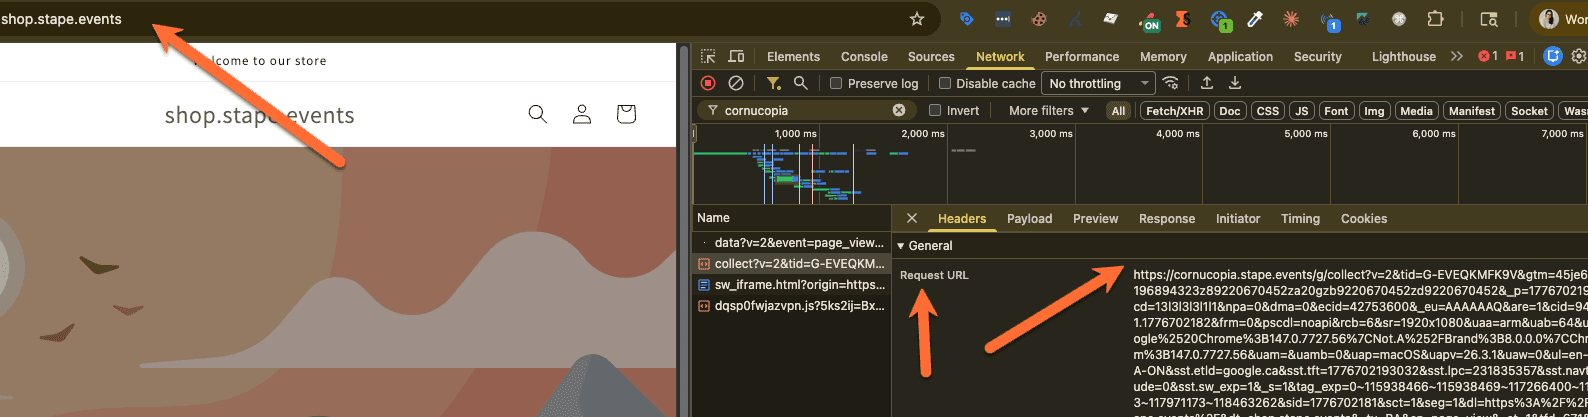Activate the inspect element selector tool
This screenshot has height=417, width=1588.
708,57
